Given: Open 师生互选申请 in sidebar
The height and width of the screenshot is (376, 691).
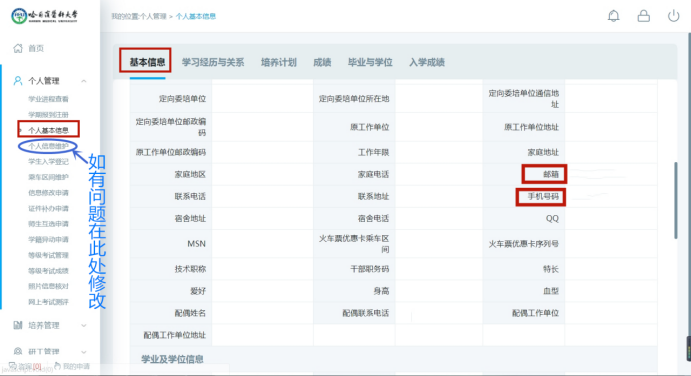Looking at the screenshot, I should coord(48,223).
